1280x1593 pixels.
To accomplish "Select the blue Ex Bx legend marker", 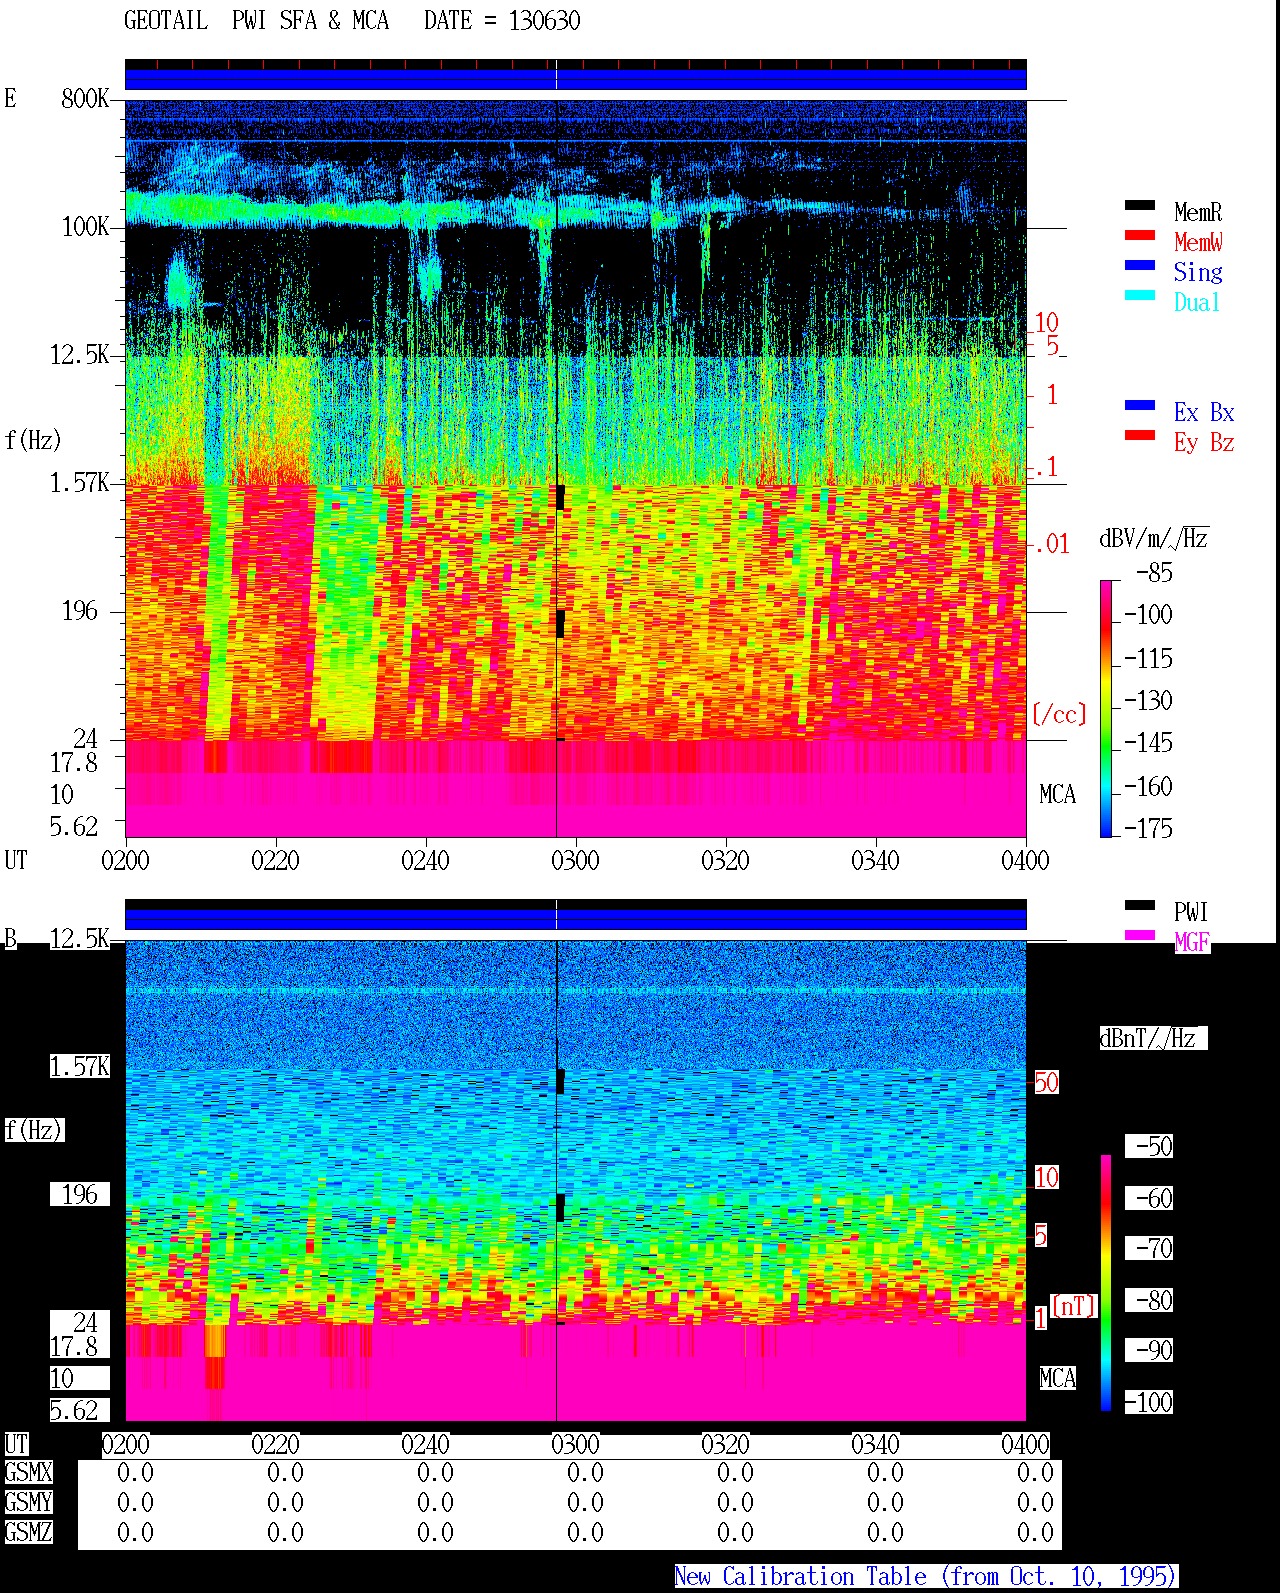I will click(x=1140, y=406).
